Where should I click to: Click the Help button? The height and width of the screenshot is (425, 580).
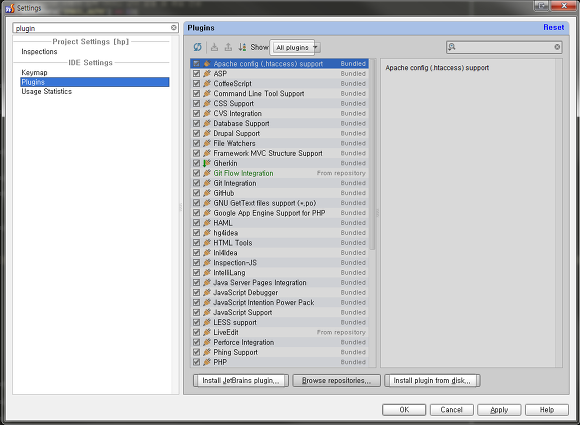click(547, 410)
